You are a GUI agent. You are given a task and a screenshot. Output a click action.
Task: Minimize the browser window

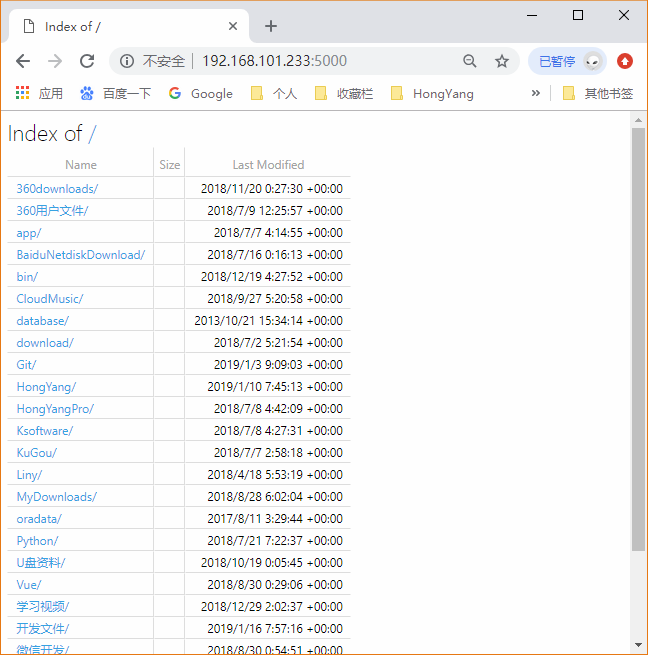(532, 15)
